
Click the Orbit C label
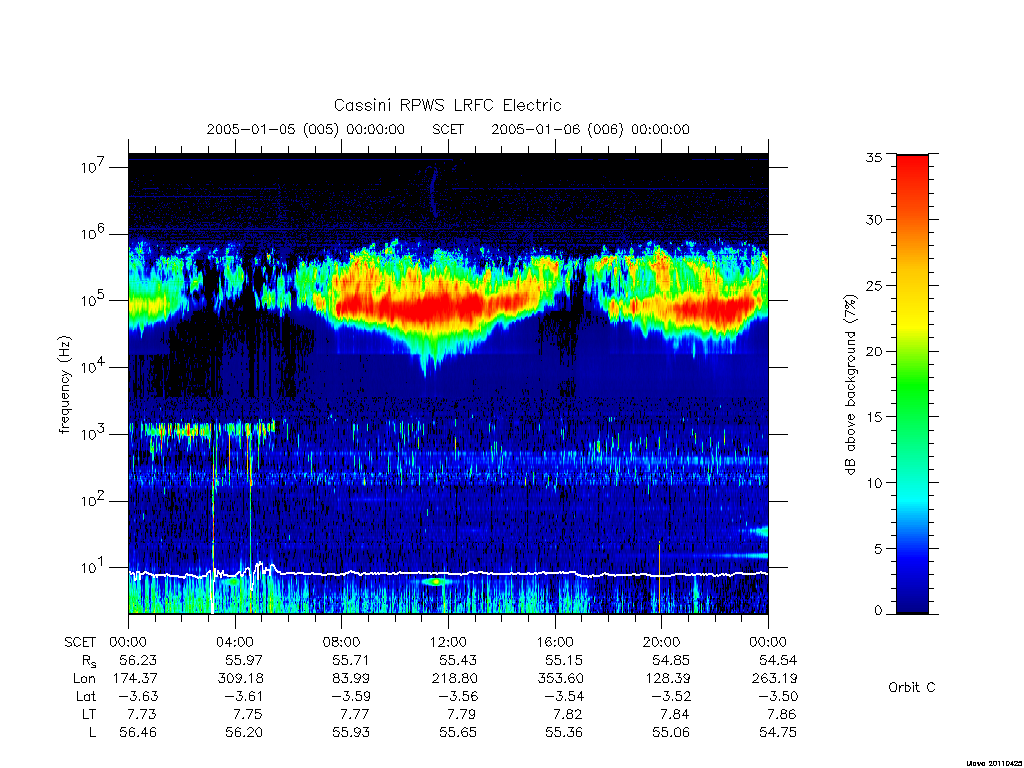click(x=912, y=687)
